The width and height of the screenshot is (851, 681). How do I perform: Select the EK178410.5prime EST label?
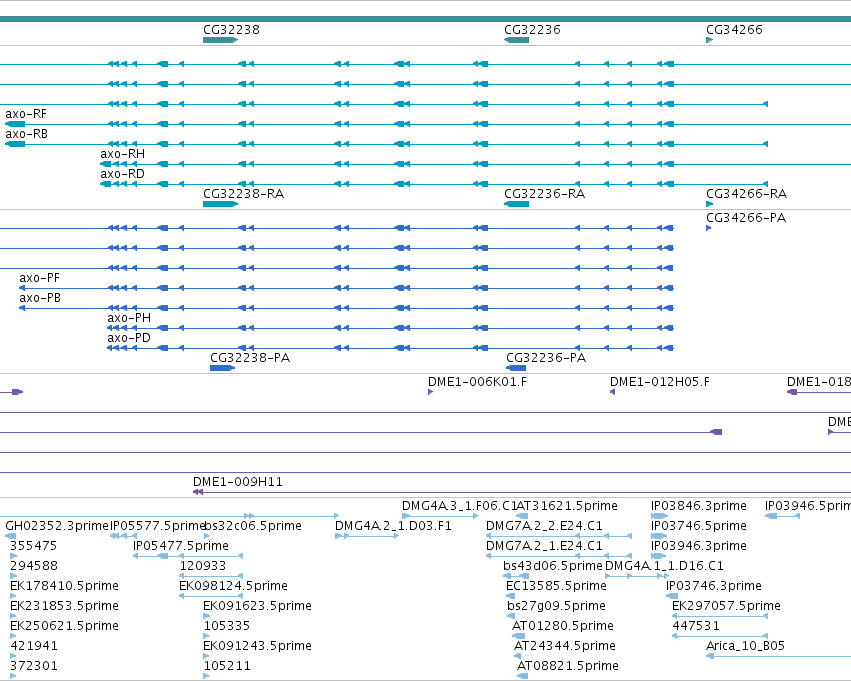[x=64, y=585]
